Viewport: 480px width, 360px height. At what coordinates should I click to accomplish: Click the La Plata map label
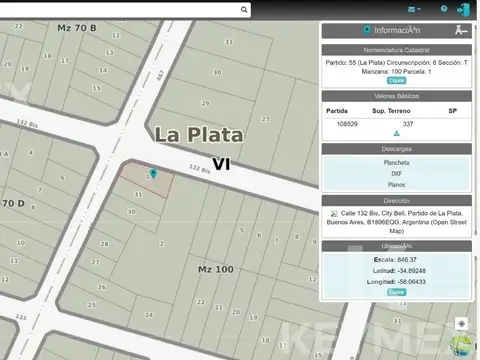coord(199,135)
